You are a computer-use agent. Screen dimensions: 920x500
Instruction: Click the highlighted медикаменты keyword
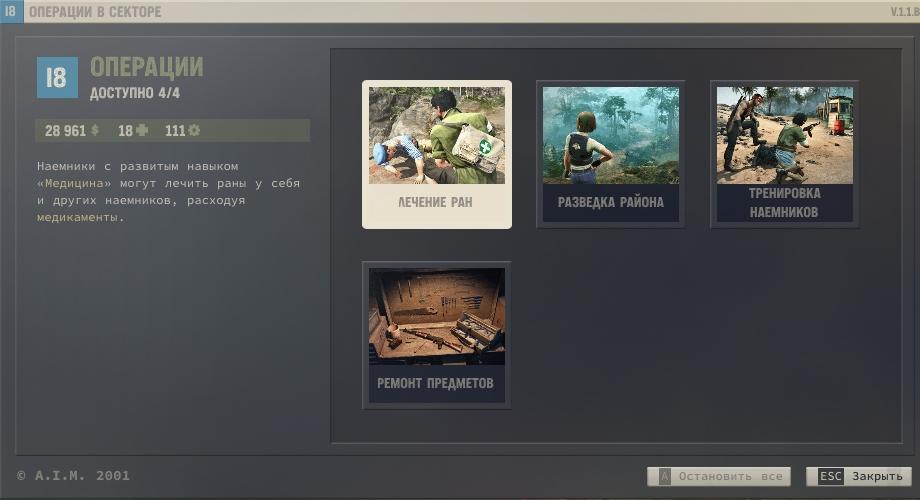[77, 218]
